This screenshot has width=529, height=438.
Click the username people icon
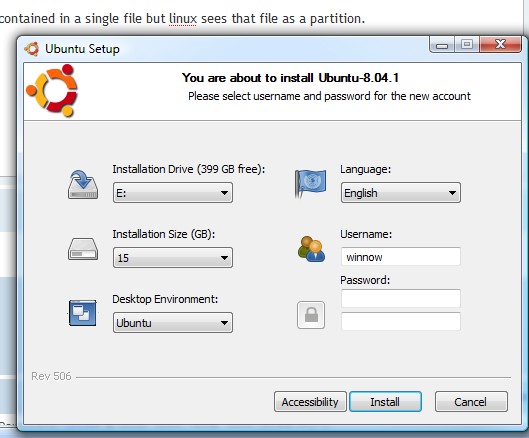click(311, 249)
